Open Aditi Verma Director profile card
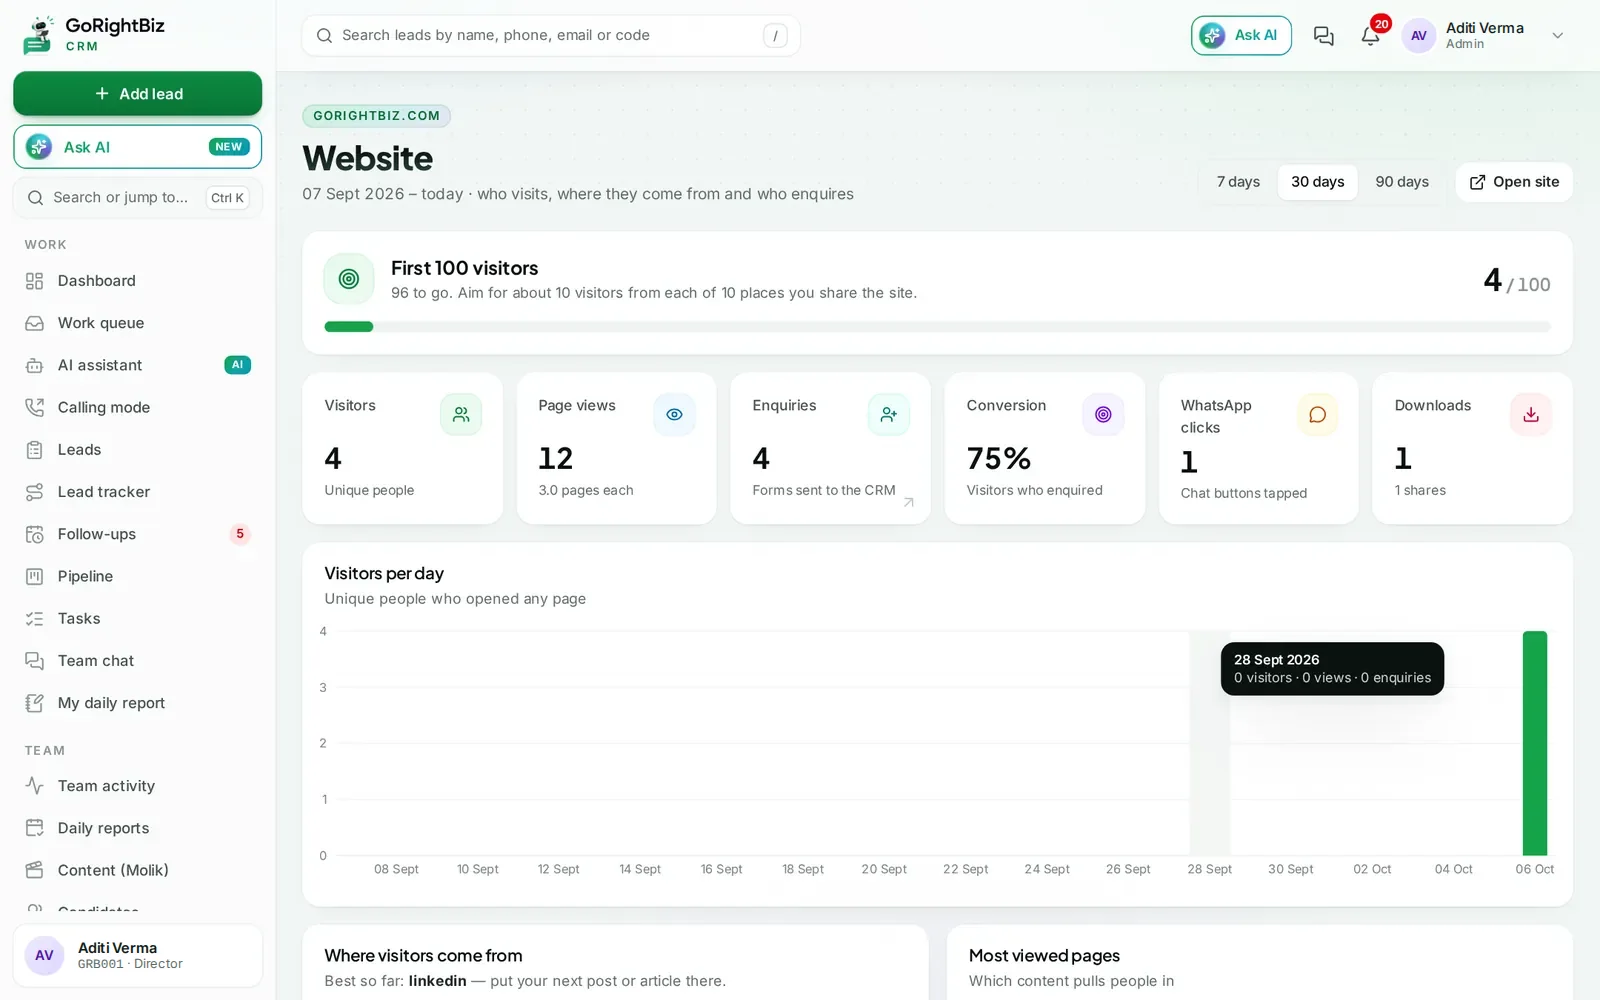This screenshot has height=1000, width=1600. (137, 955)
